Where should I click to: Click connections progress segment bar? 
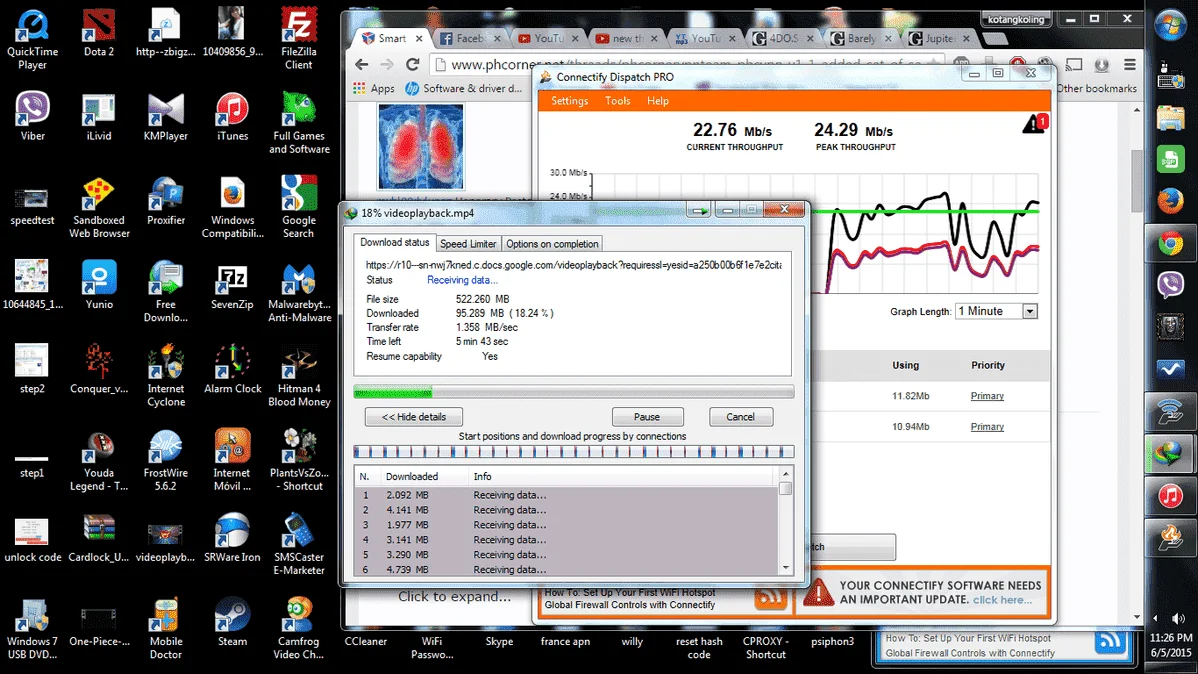pyautogui.click(x=574, y=452)
